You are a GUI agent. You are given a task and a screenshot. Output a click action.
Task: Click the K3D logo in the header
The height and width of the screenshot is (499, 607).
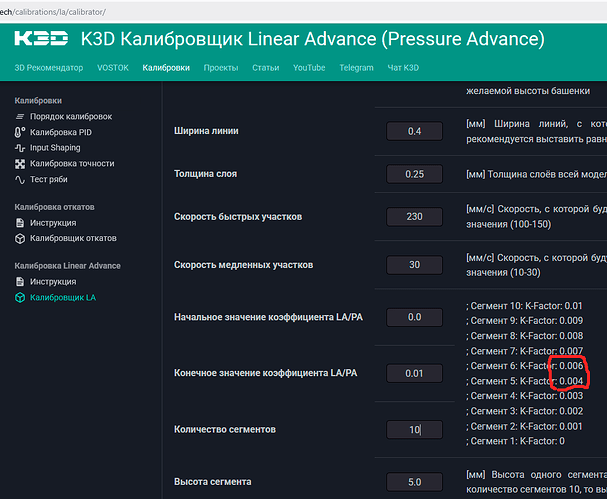tap(41, 39)
